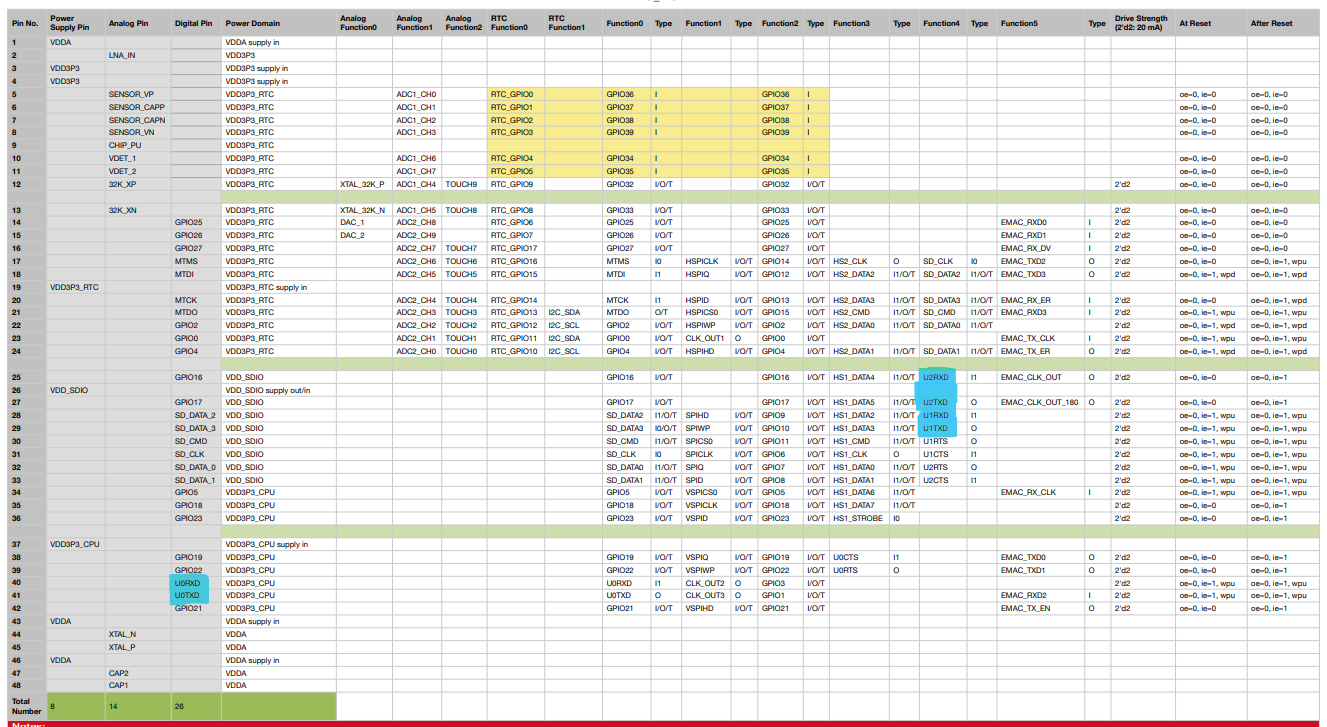Select the 'Power Domain' column header

[x=279, y=22]
